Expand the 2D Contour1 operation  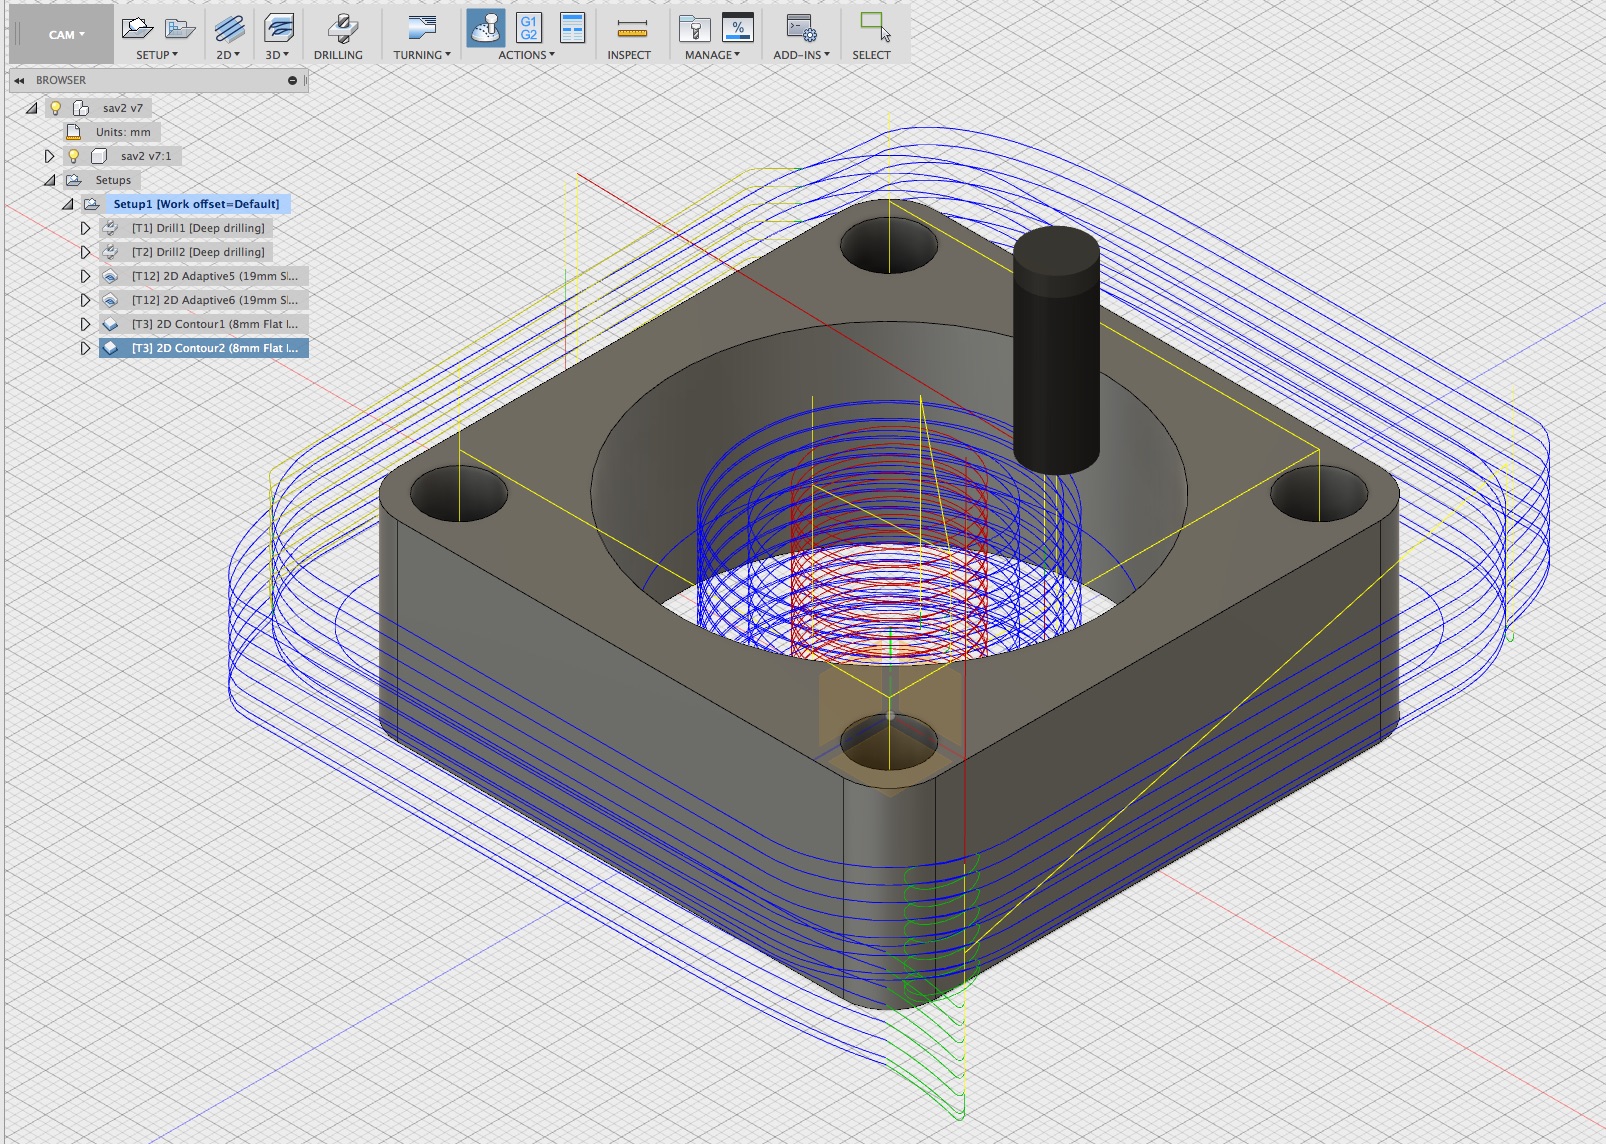coord(85,324)
